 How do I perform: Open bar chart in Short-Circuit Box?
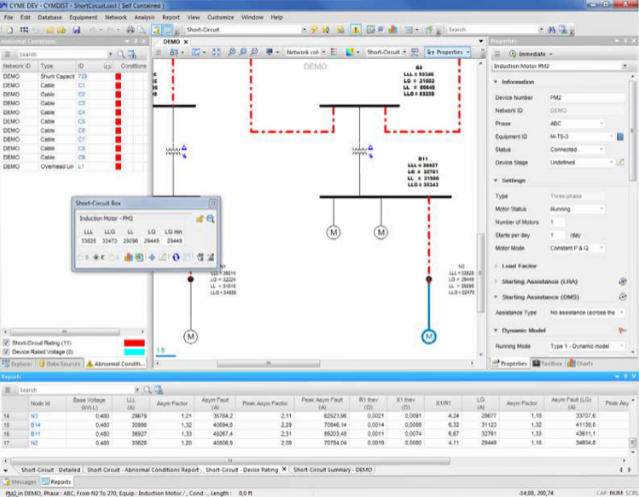pyautogui.click(x=128, y=257)
